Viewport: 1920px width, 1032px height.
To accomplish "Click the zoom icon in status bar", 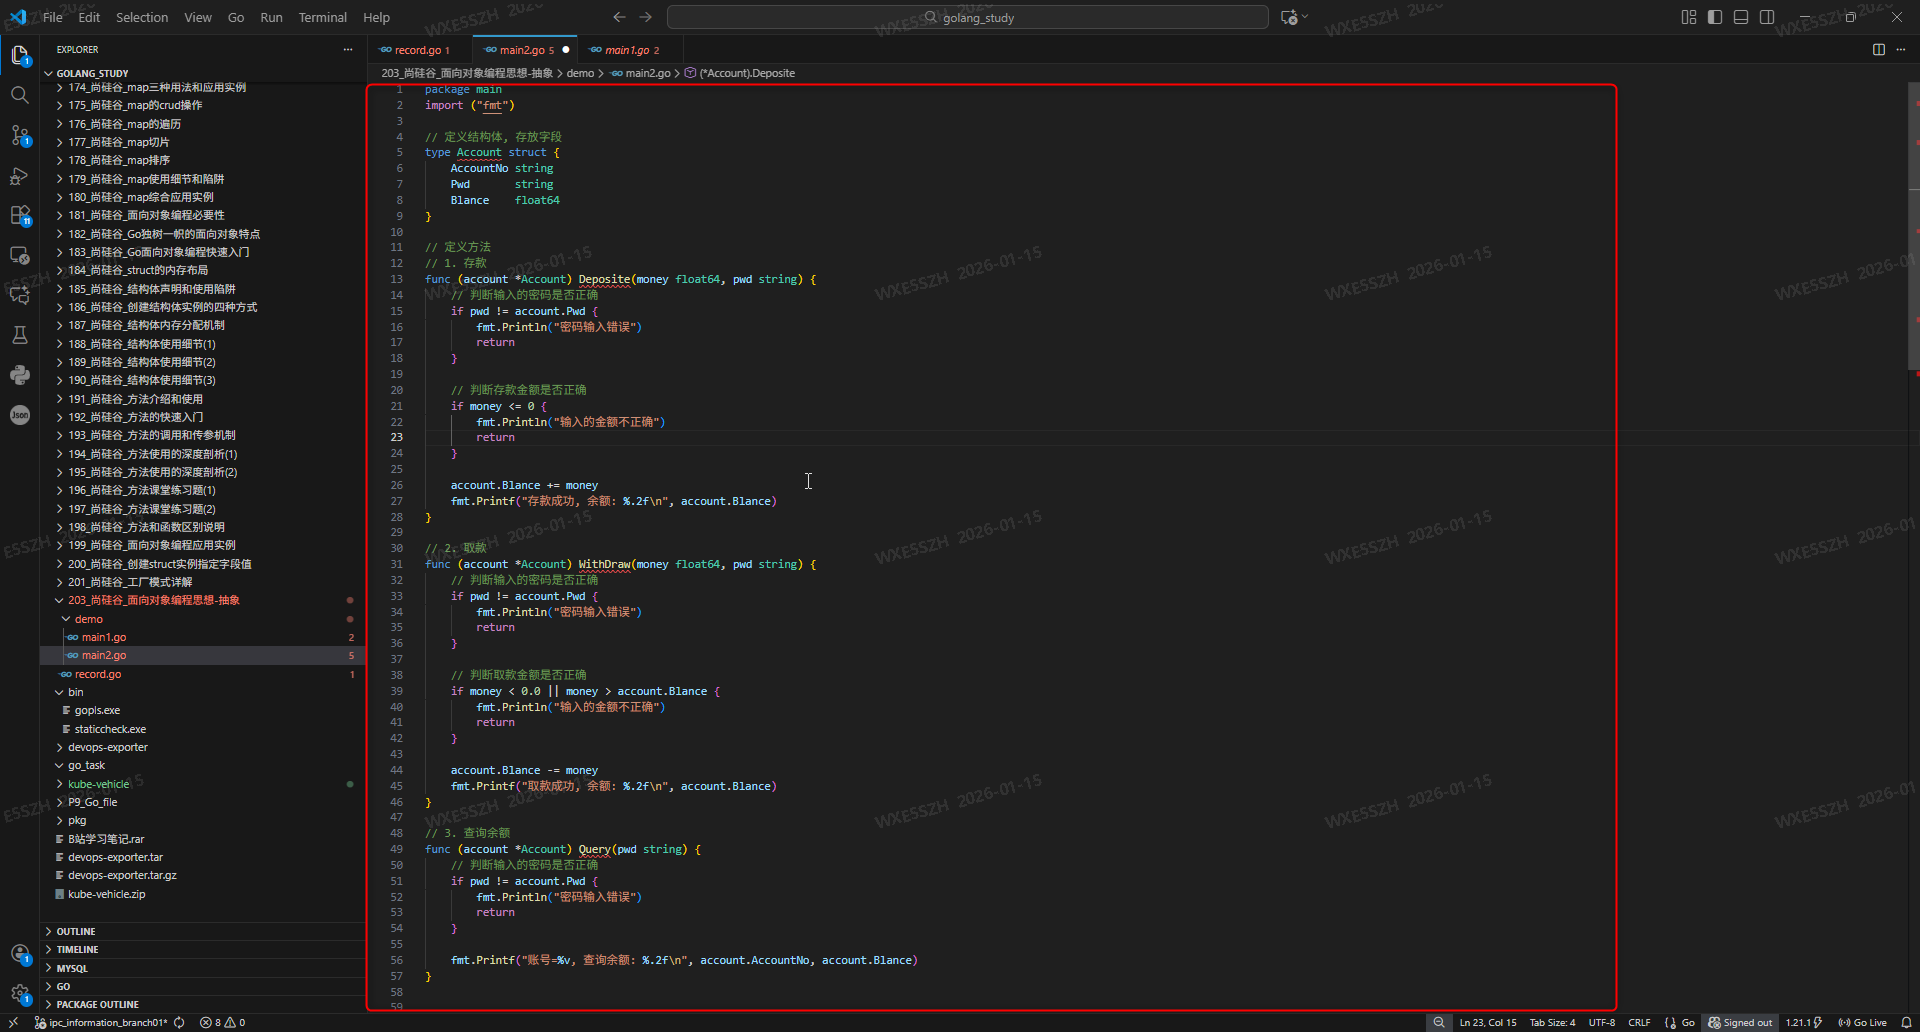I will point(1439,1022).
